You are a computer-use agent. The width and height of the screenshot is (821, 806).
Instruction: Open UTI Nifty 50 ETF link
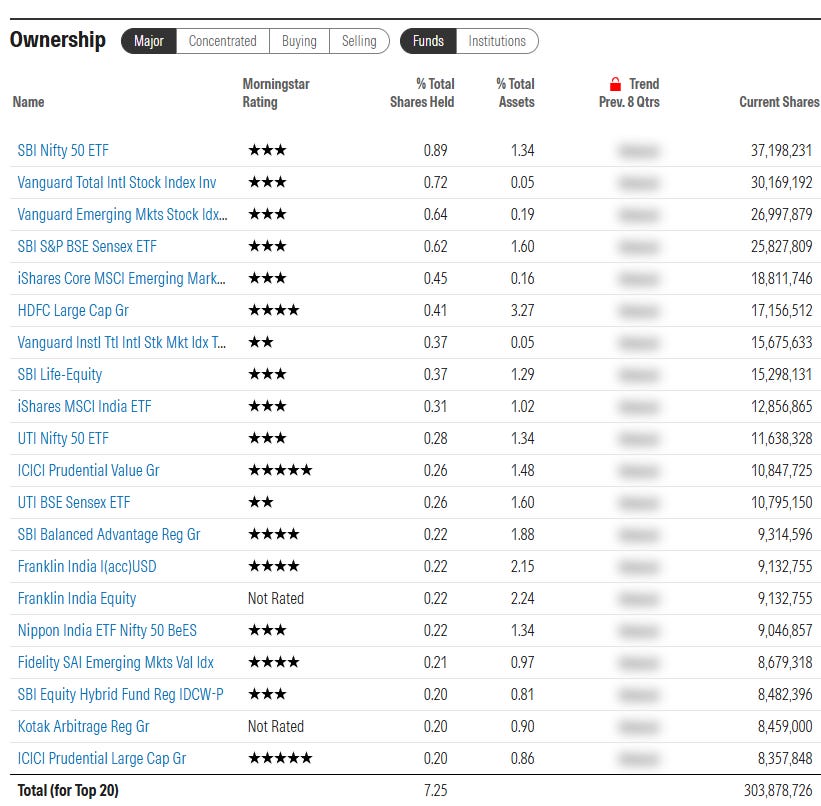pyautogui.click(x=63, y=438)
